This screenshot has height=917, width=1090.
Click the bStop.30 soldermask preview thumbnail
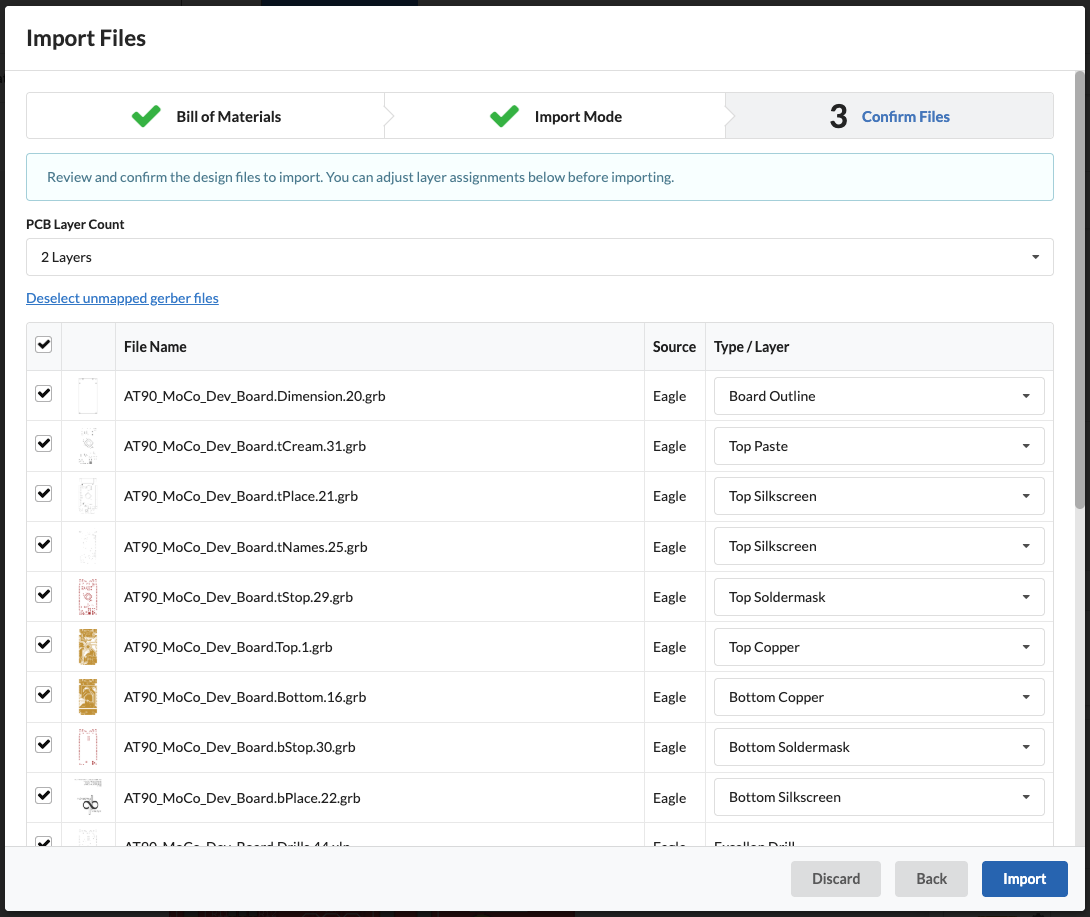pos(88,747)
